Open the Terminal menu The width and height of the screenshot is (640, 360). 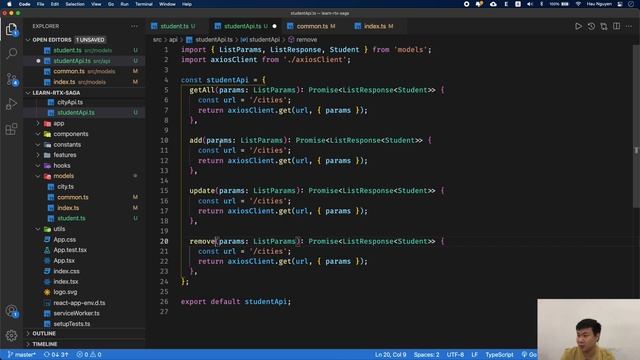144,4
